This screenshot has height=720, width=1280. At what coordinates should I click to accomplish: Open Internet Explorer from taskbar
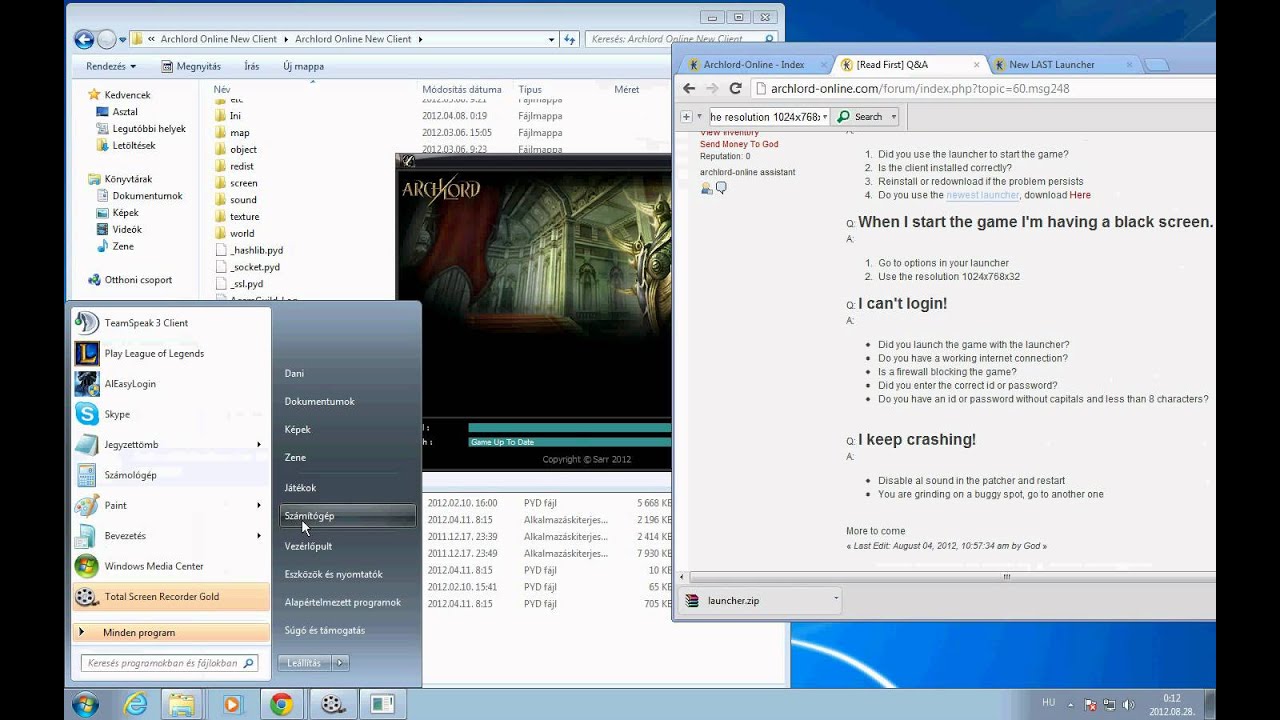click(133, 704)
